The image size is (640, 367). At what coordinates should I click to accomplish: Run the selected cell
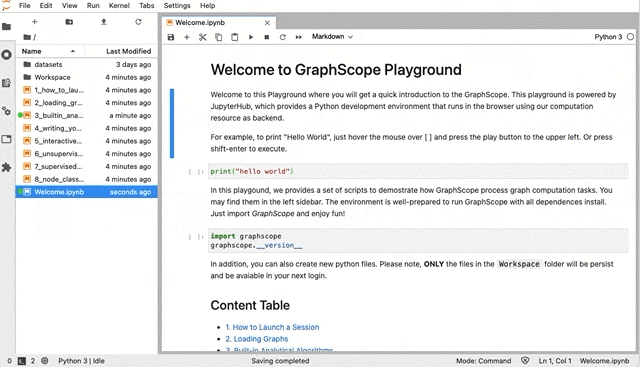[x=251, y=37]
